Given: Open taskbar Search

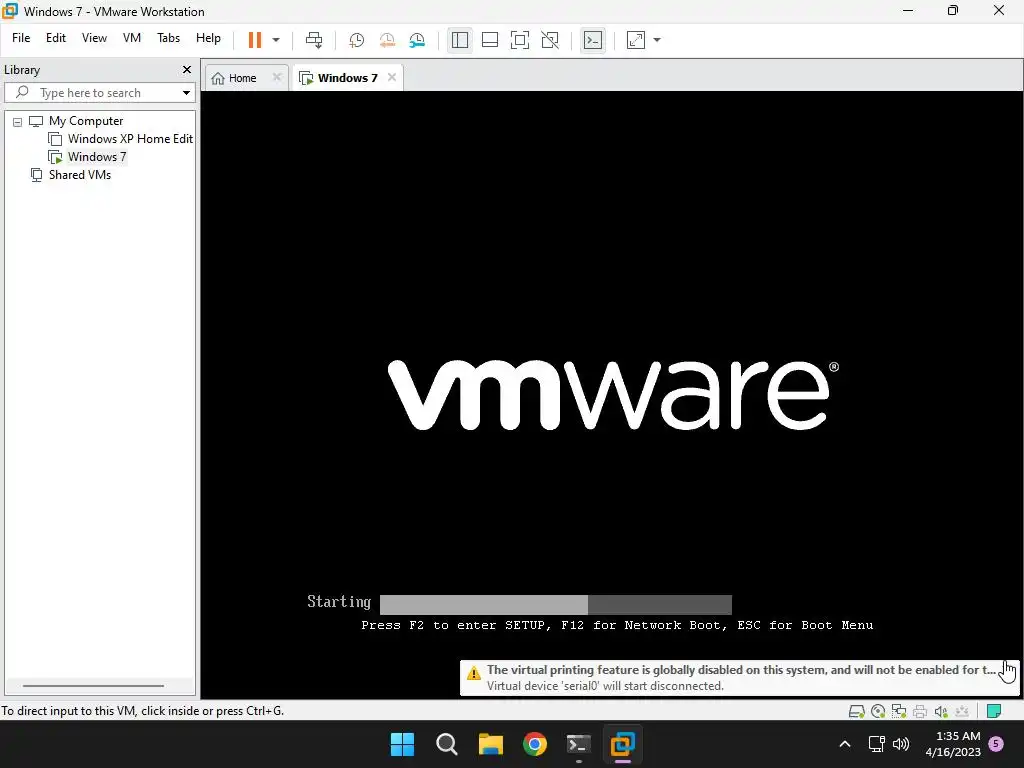Looking at the screenshot, I should coord(447,744).
